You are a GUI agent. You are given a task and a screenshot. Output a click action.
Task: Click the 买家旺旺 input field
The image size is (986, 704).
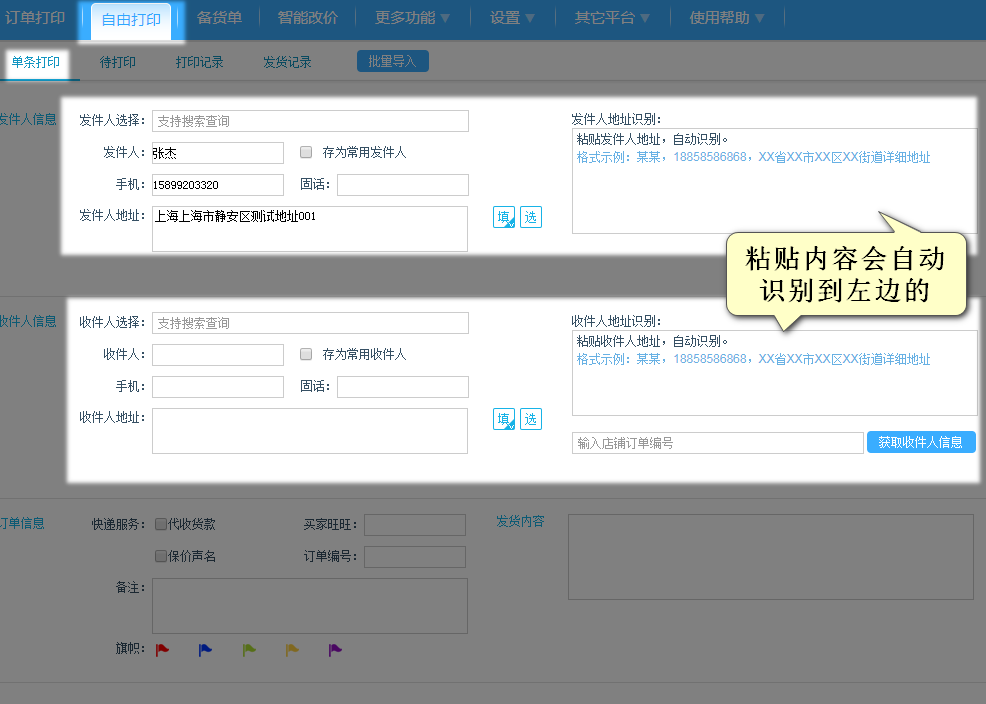pyautogui.click(x=415, y=525)
